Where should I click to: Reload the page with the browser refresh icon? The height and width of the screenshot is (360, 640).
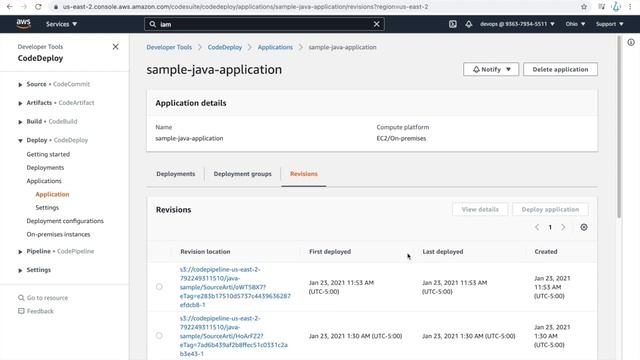click(x=38, y=7)
